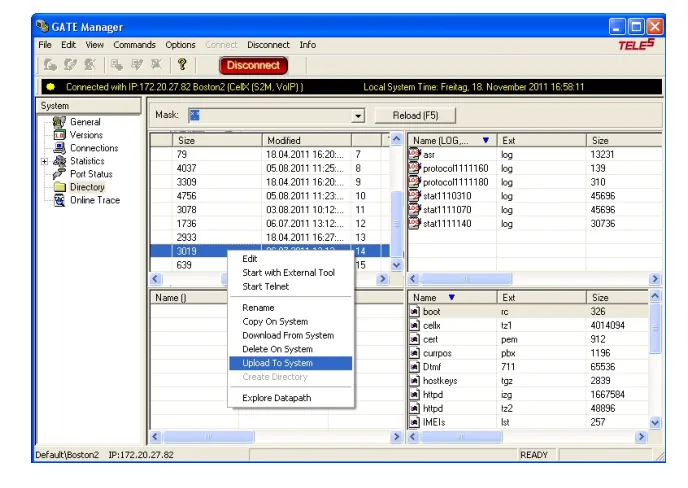Click the first connect toolbar icon
This screenshot has height=488, width=688.
[x=50, y=65]
